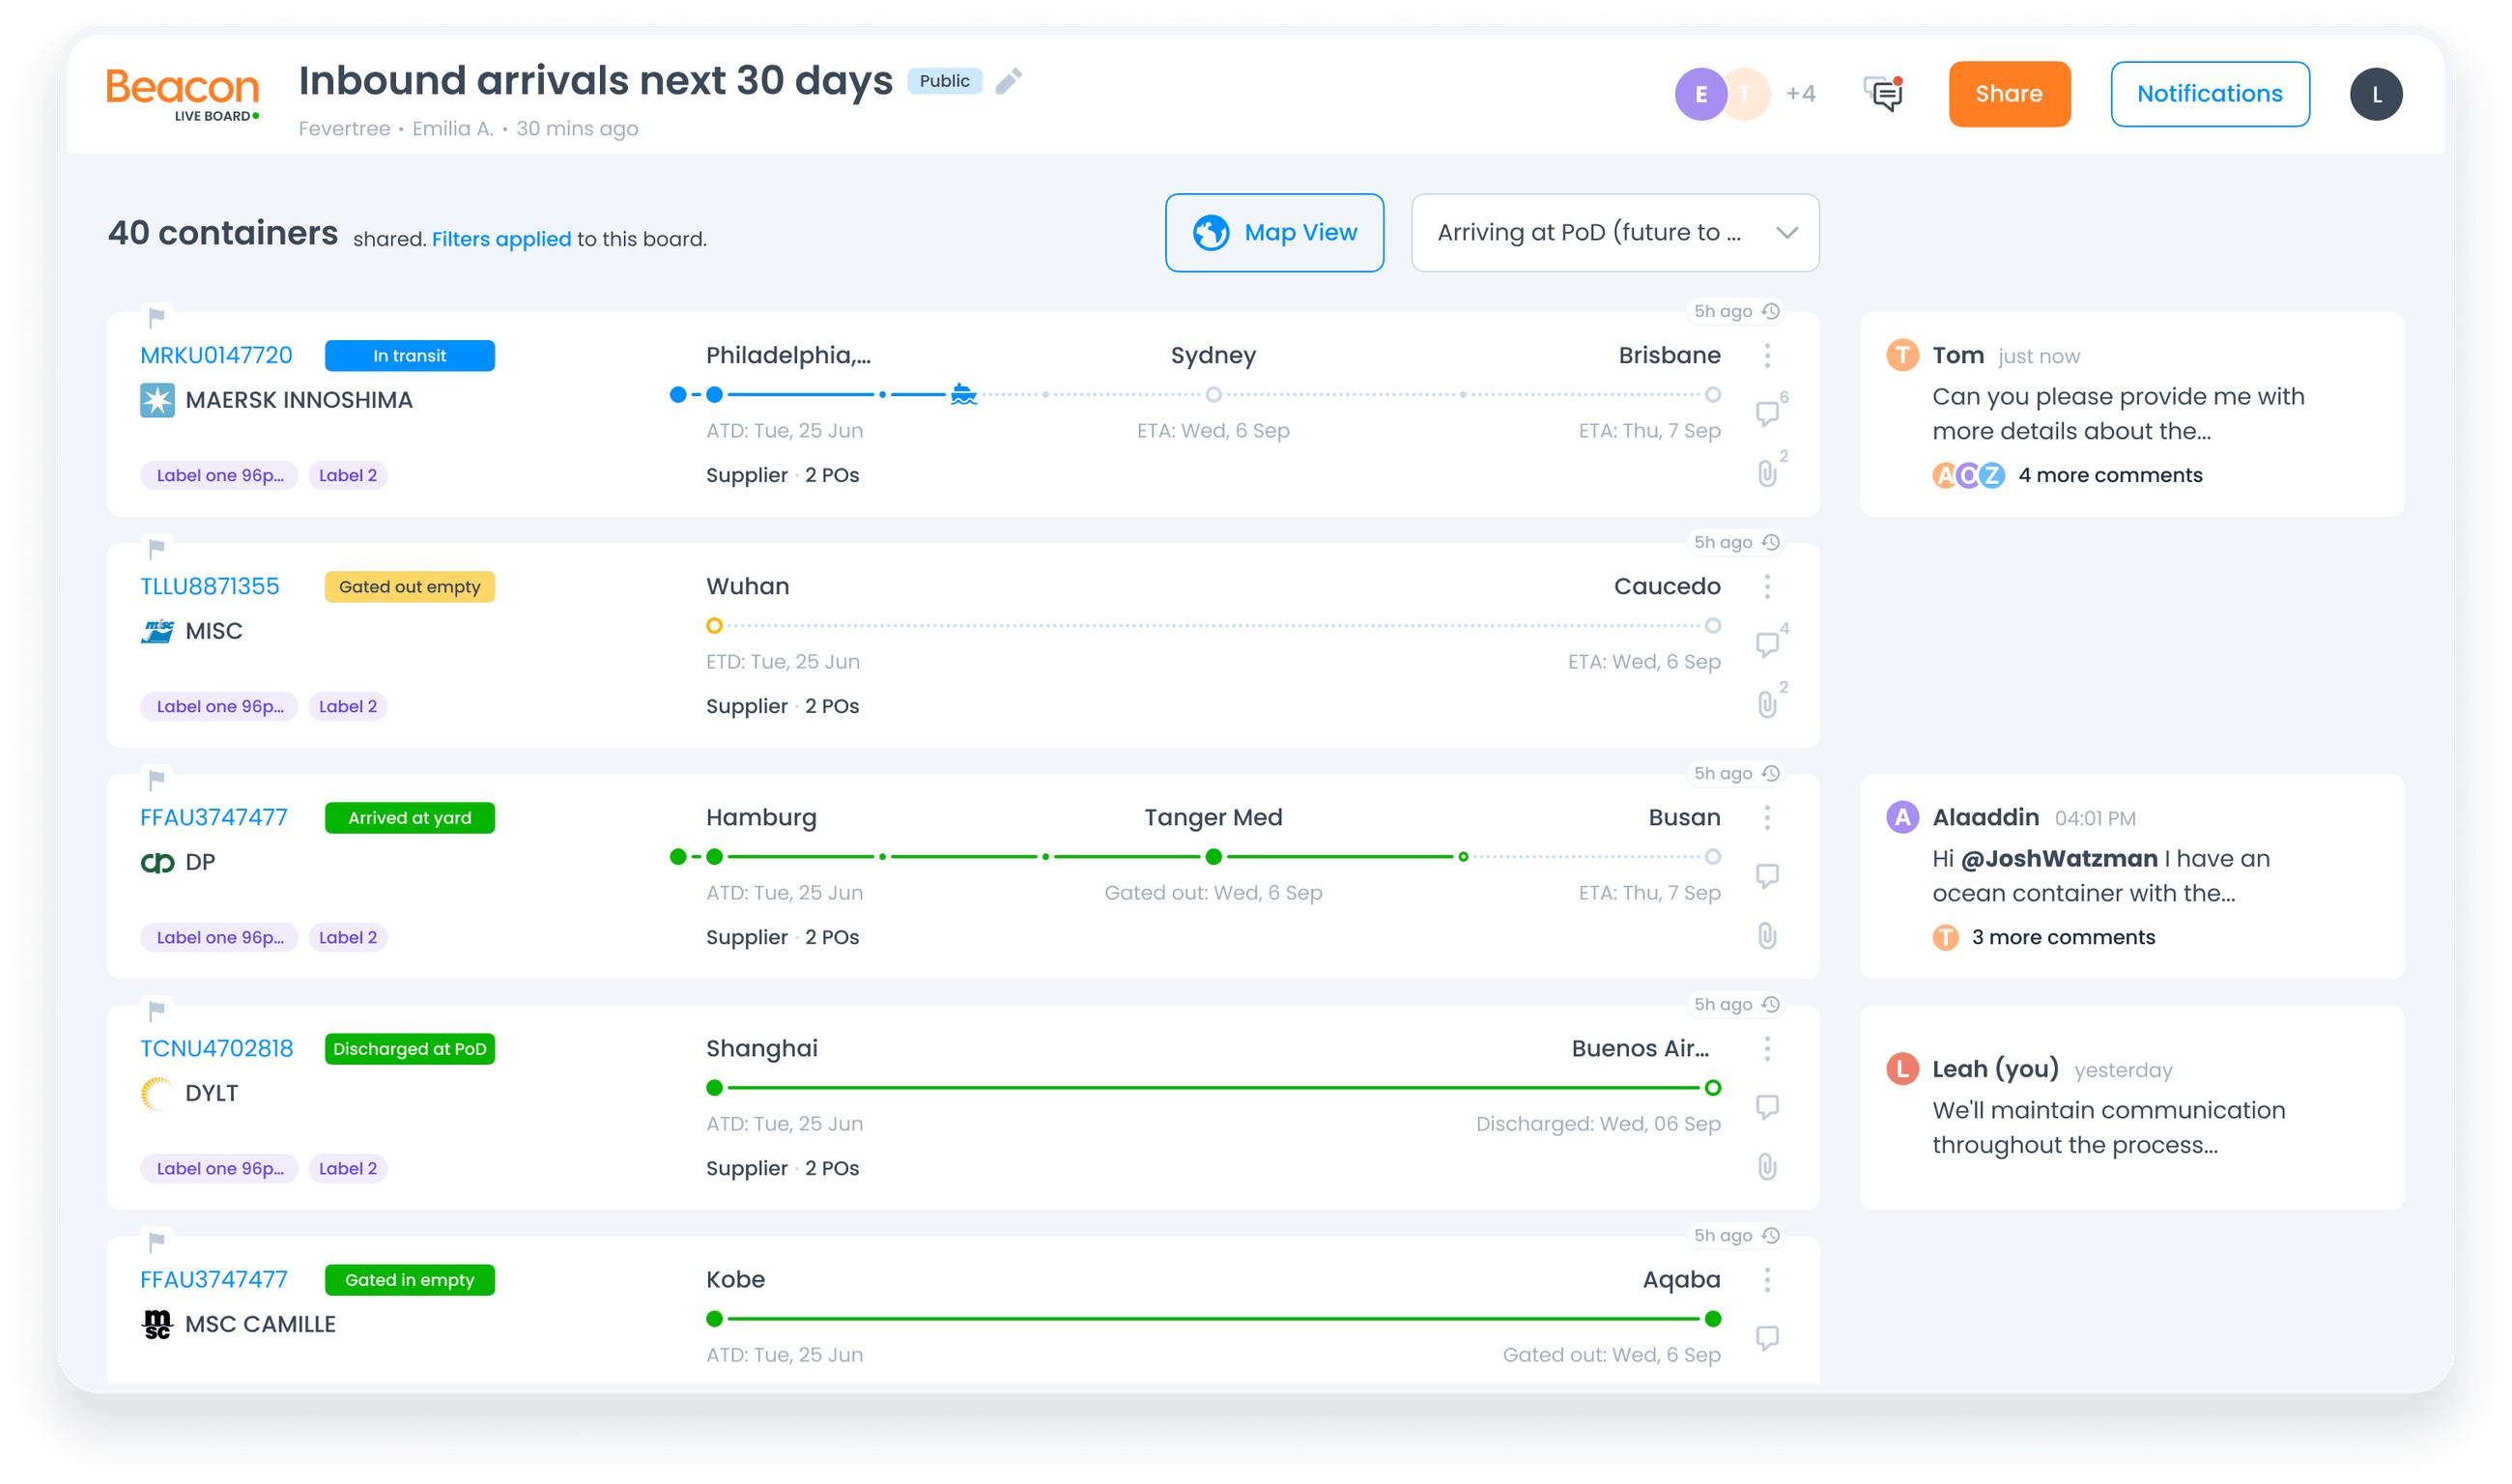The image size is (2512, 1484).
Task: Expand '3 more comments' under Alaaddin's message
Action: (x=2062, y=937)
